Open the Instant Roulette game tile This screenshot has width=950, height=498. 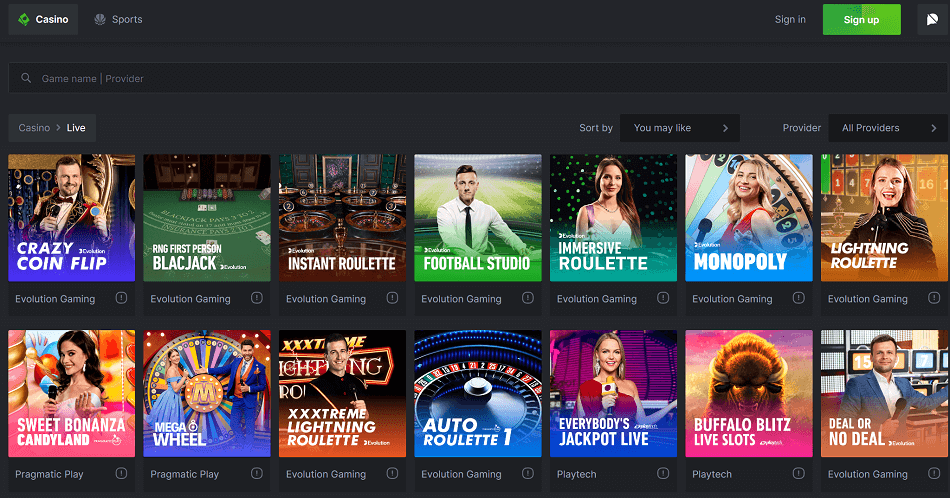coord(342,217)
